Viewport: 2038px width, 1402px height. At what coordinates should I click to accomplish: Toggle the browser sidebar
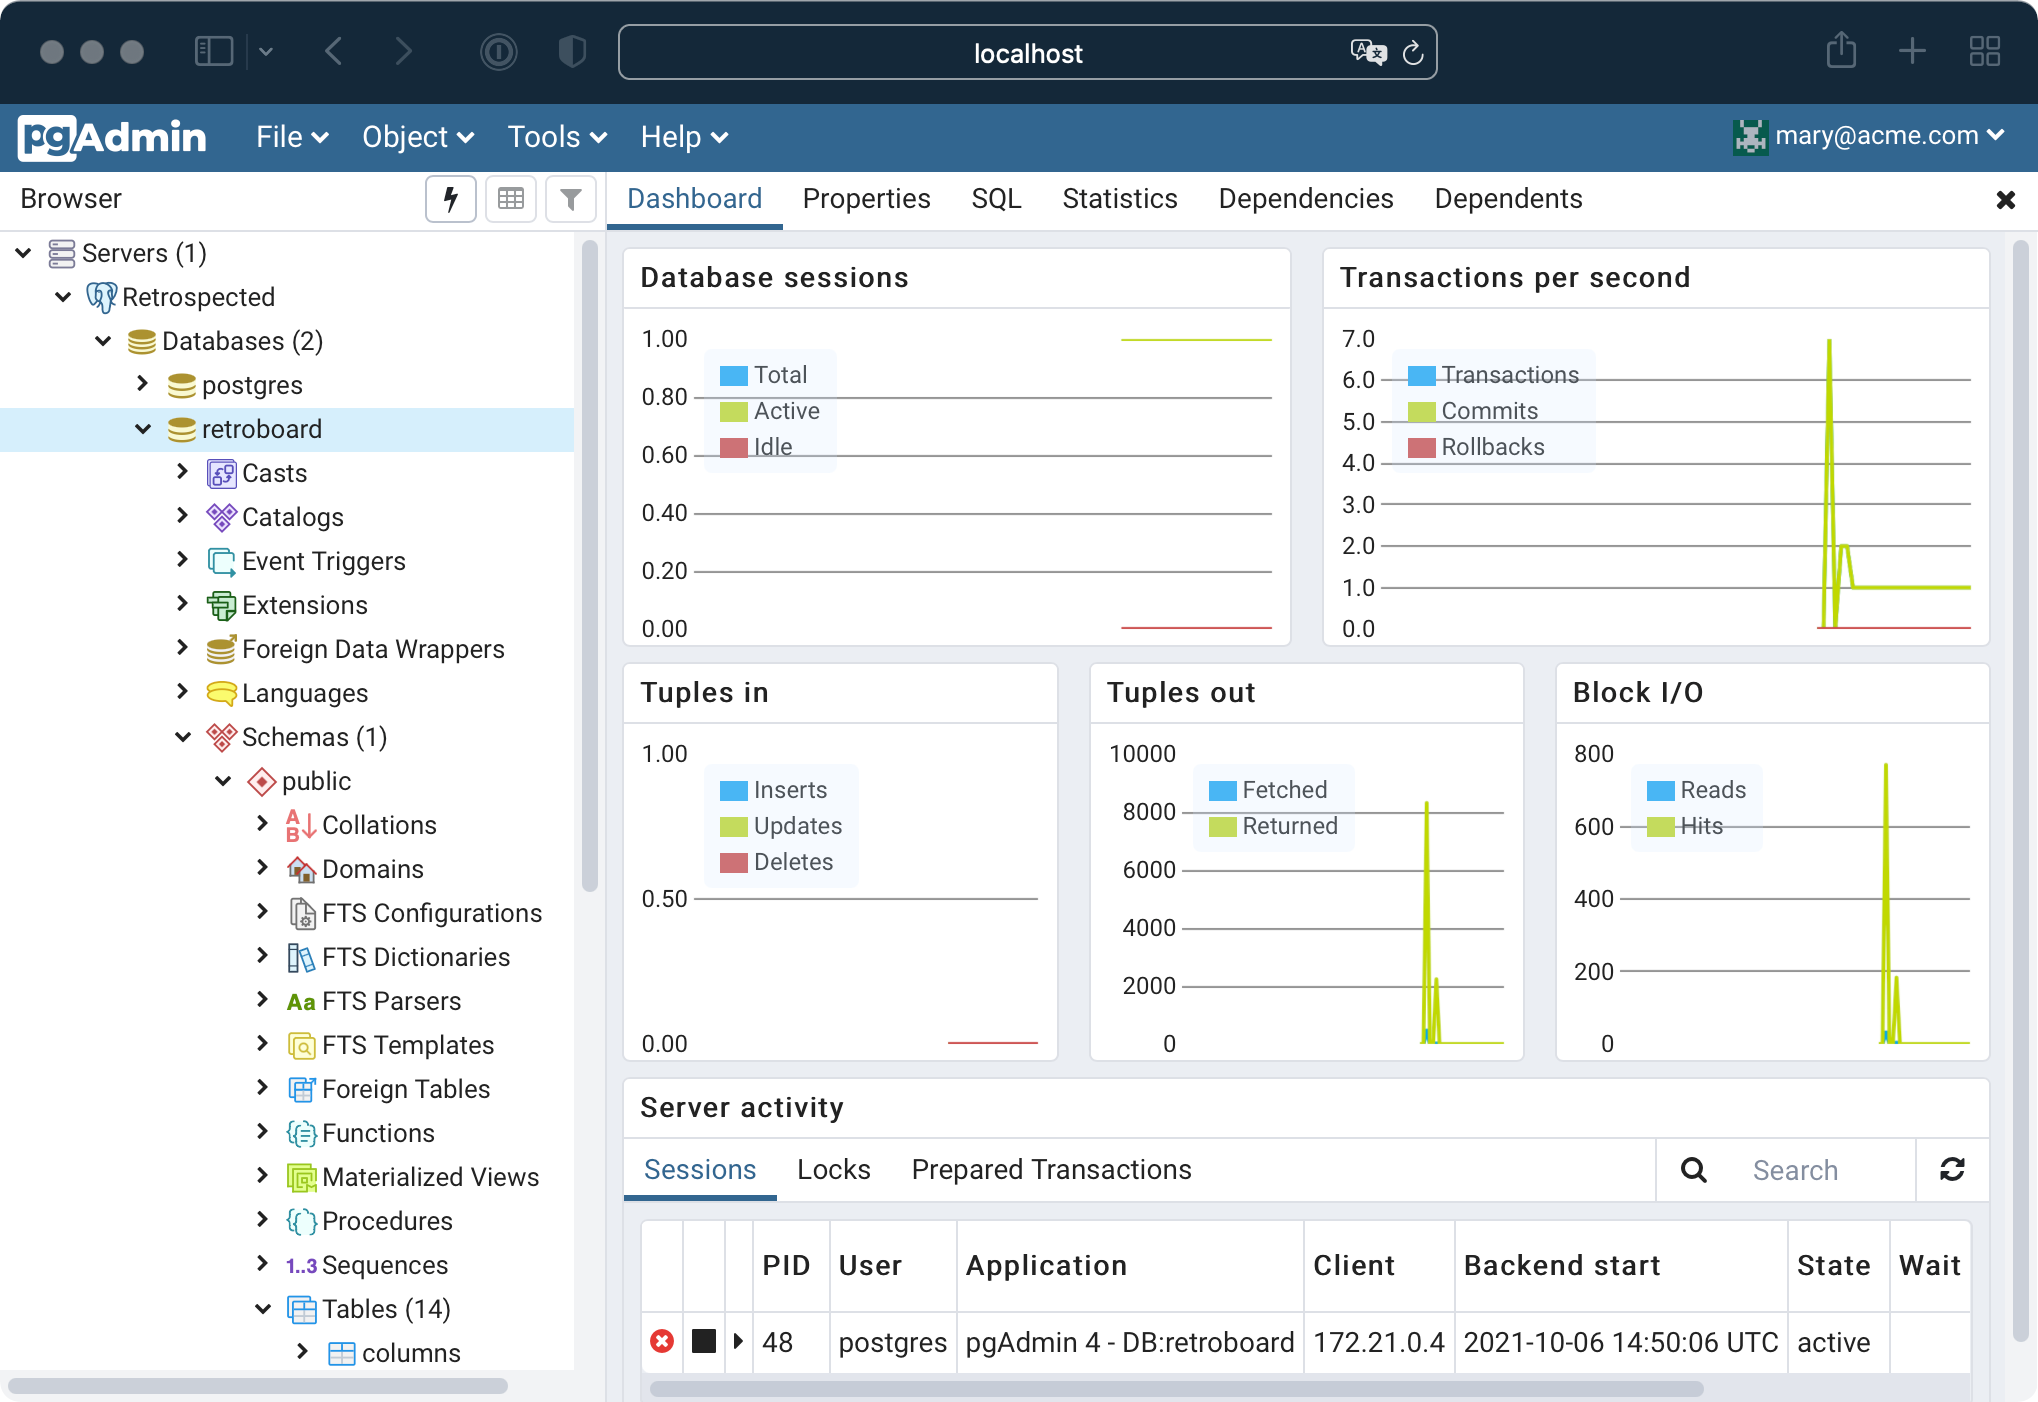[214, 51]
